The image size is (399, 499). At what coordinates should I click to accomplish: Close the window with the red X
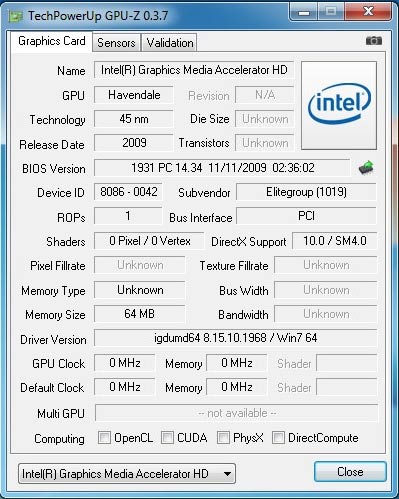pos(368,12)
